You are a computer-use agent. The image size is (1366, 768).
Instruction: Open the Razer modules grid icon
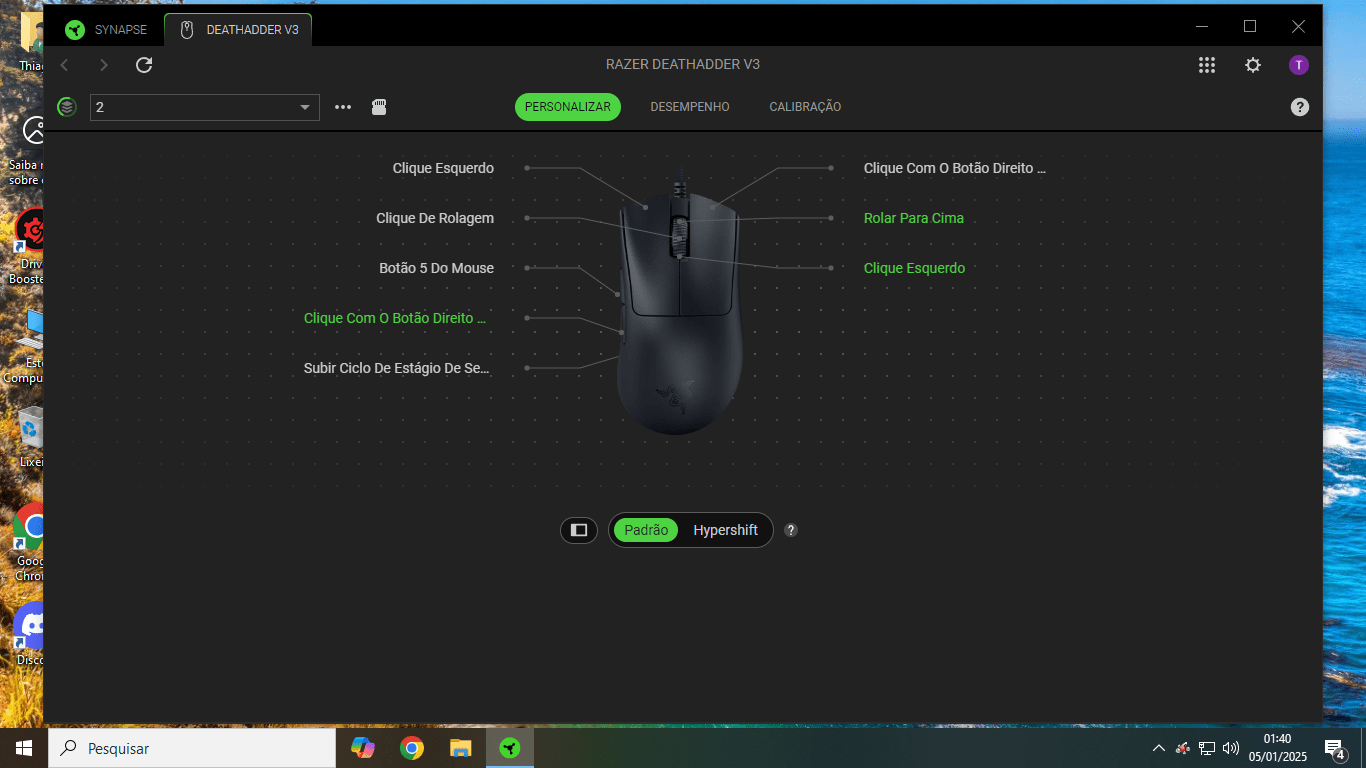pos(1207,65)
